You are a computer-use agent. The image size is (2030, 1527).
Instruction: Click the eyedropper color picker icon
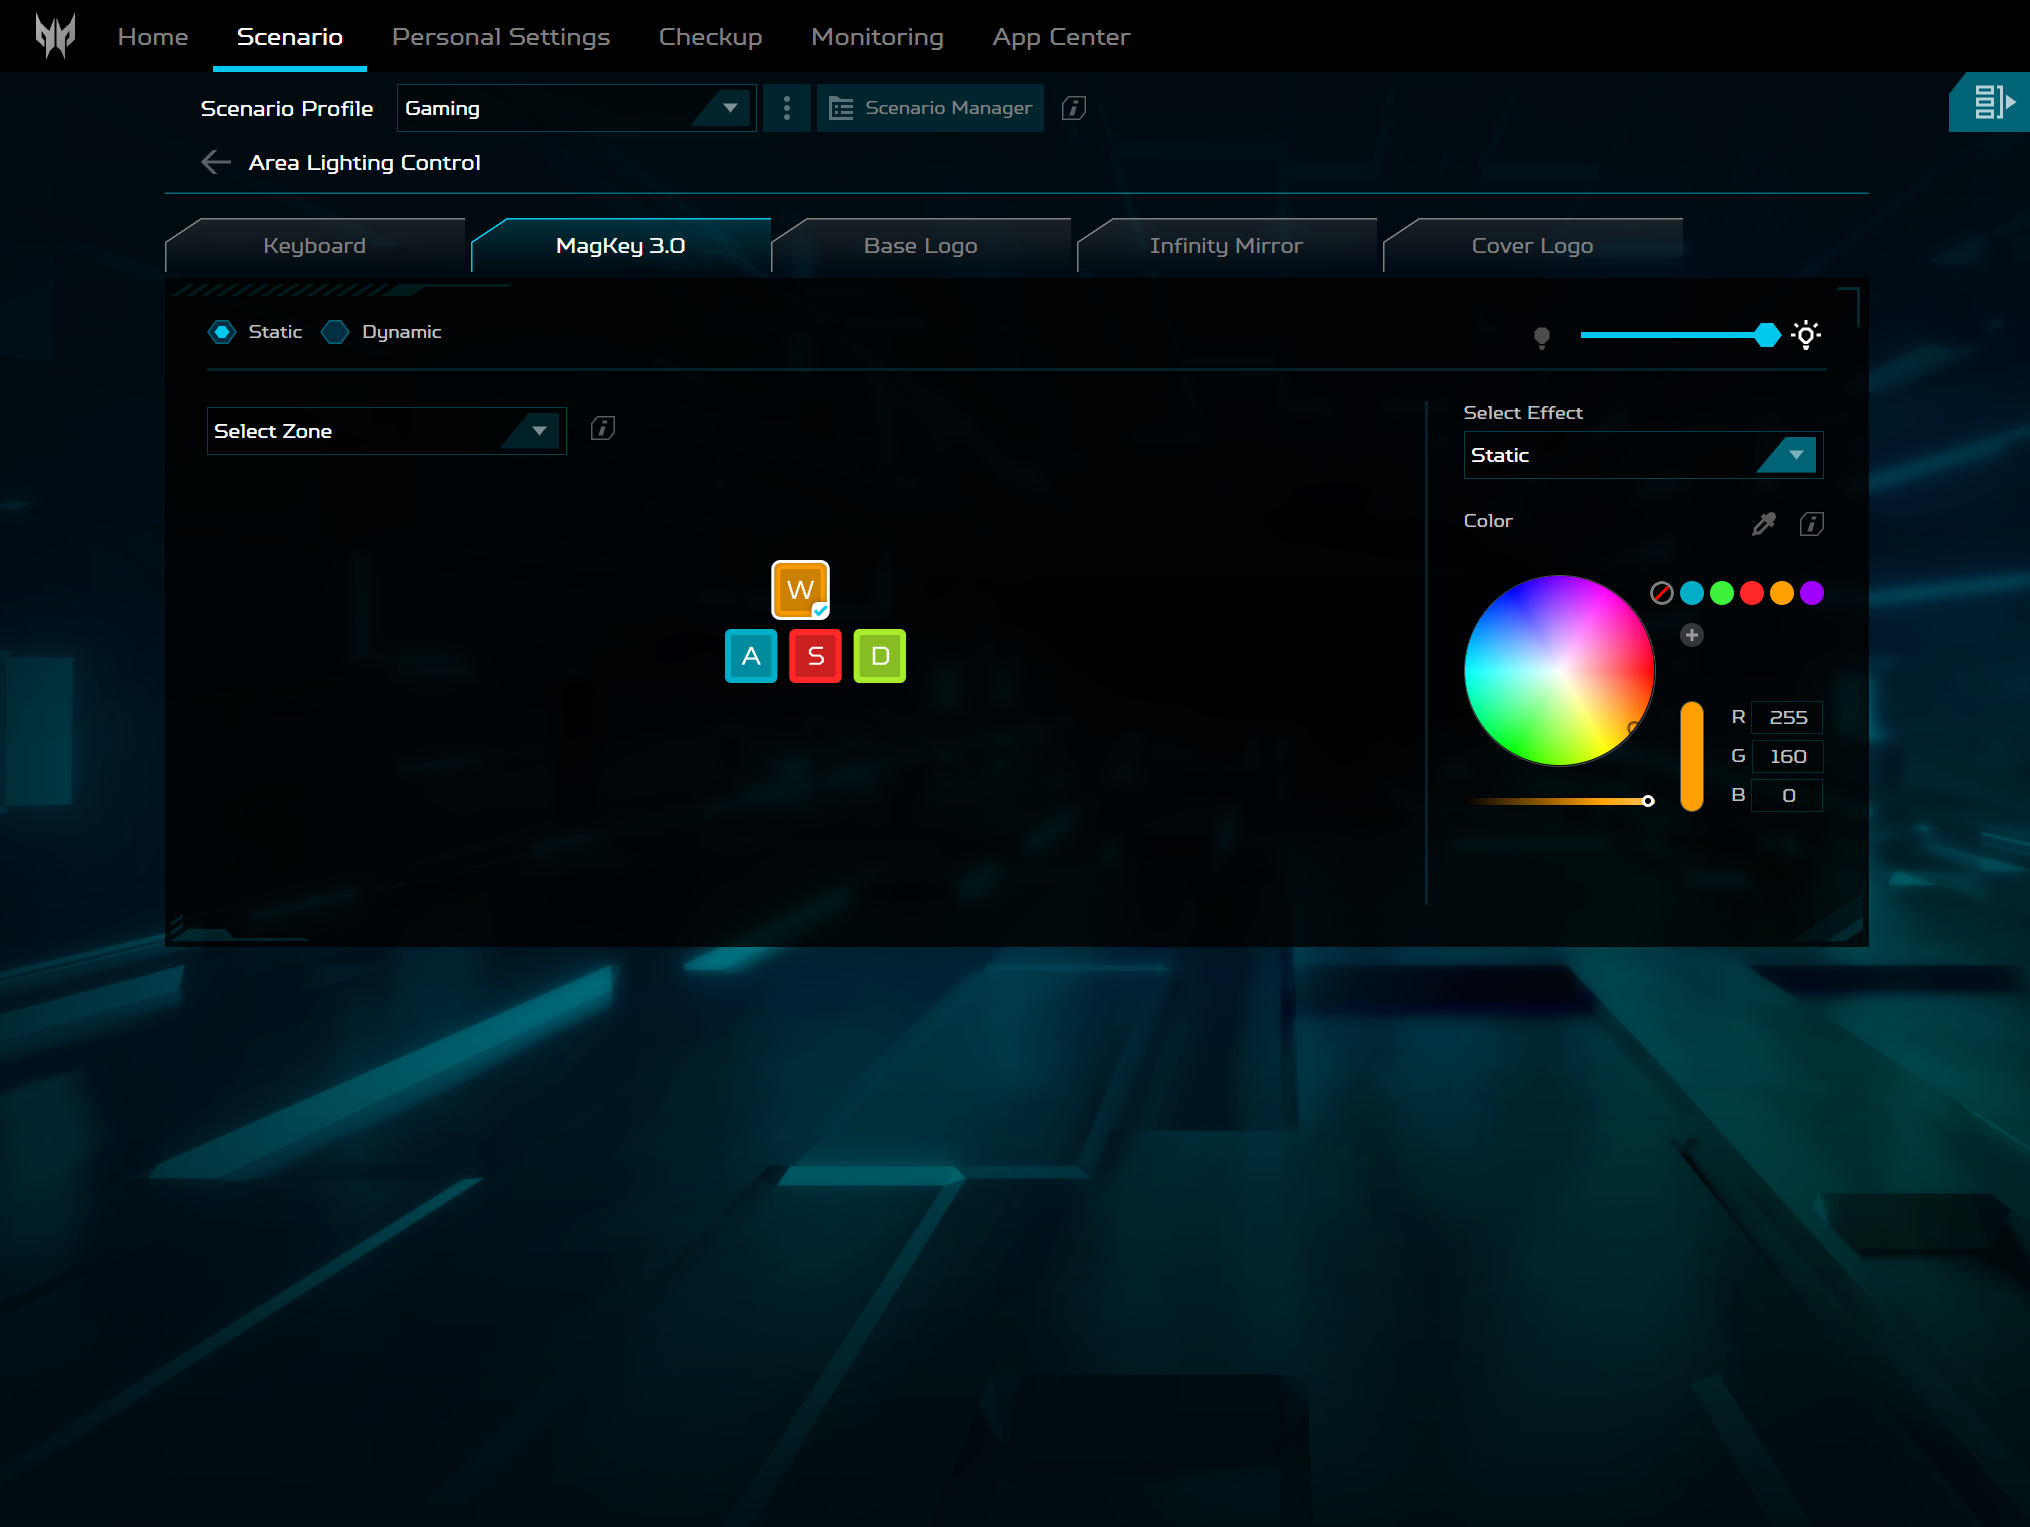[1764, 523]
